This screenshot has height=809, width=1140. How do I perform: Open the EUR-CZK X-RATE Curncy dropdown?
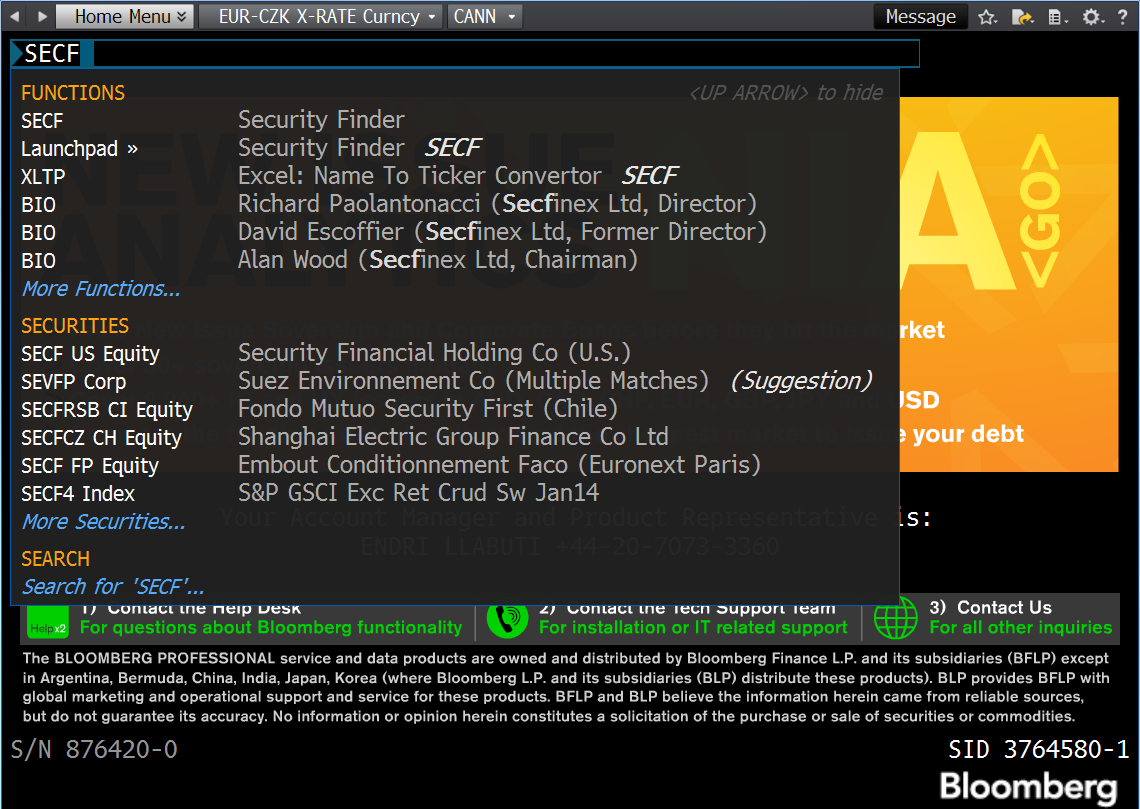(x=321, y=16)
